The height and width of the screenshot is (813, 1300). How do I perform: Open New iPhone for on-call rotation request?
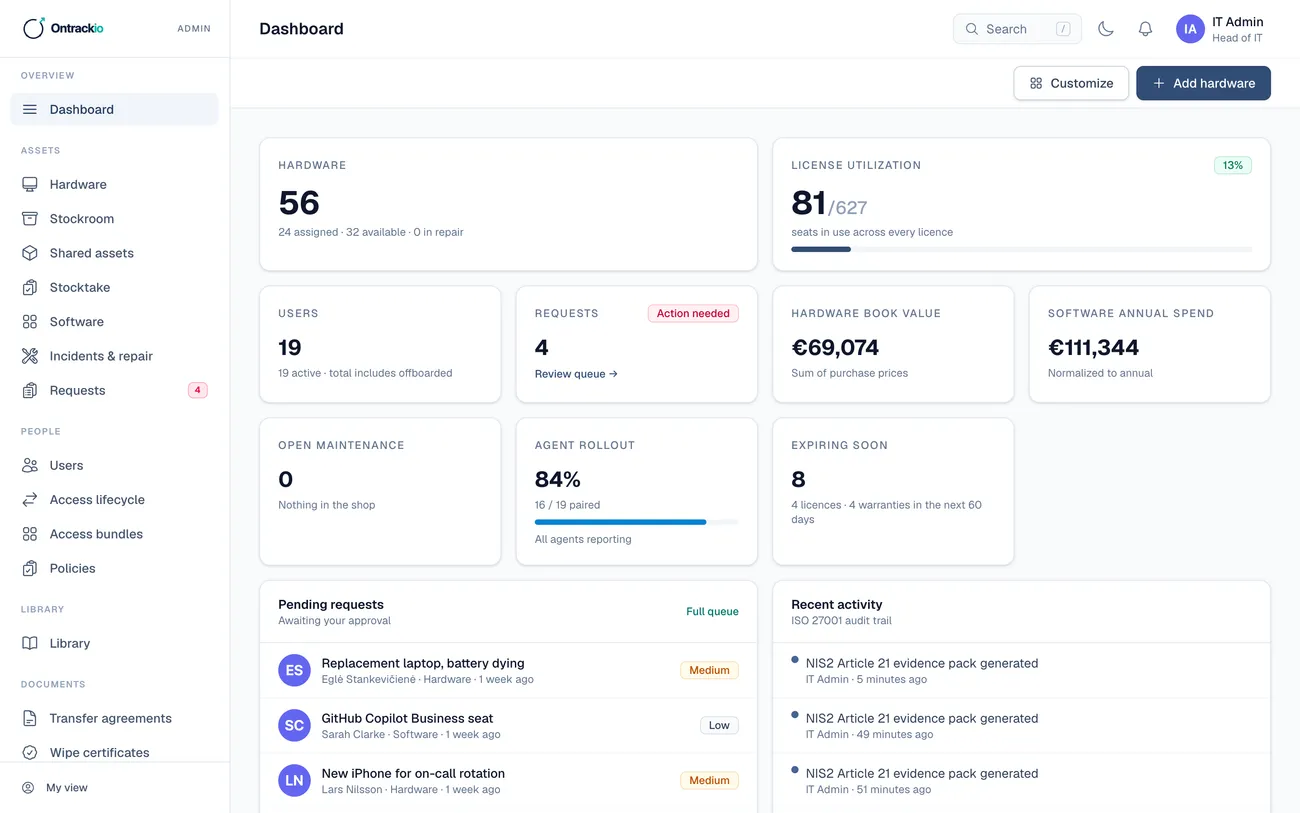point(508,780)
